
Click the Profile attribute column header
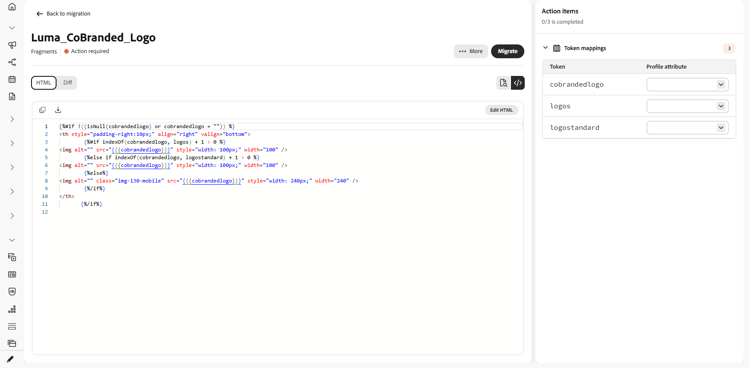click(666, 67)
